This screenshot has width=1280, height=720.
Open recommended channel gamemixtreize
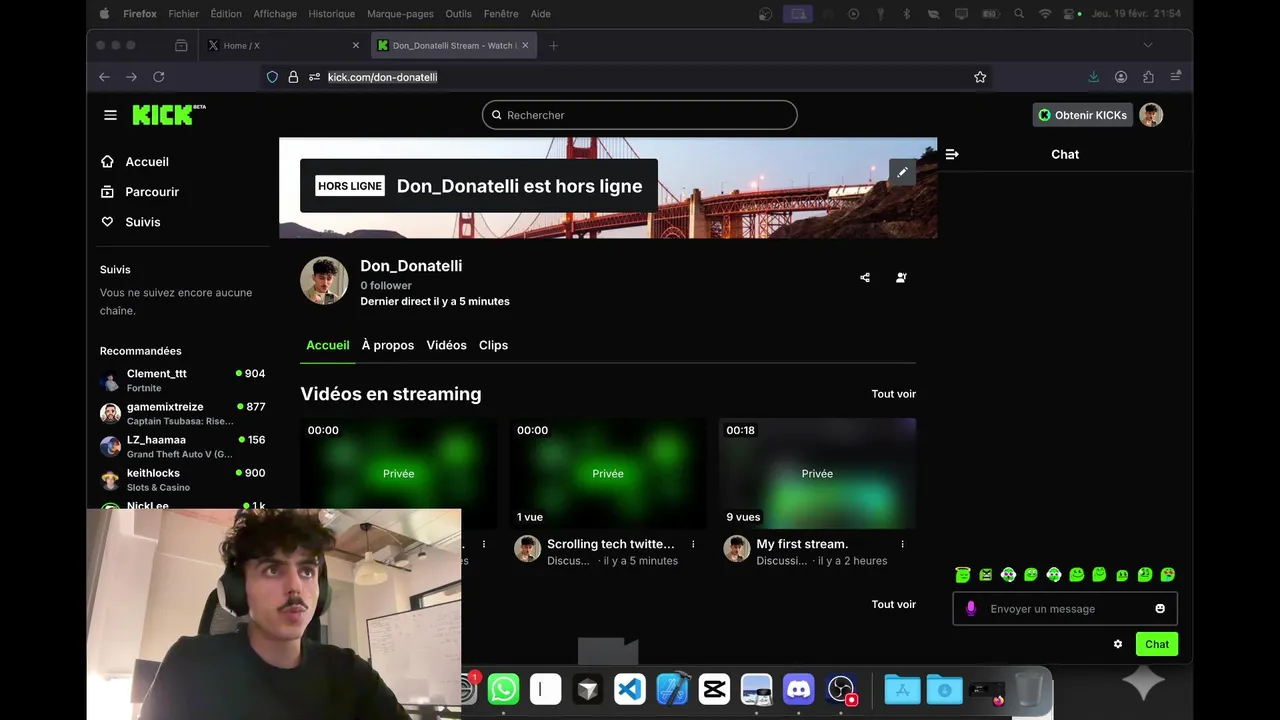point(183,413)
